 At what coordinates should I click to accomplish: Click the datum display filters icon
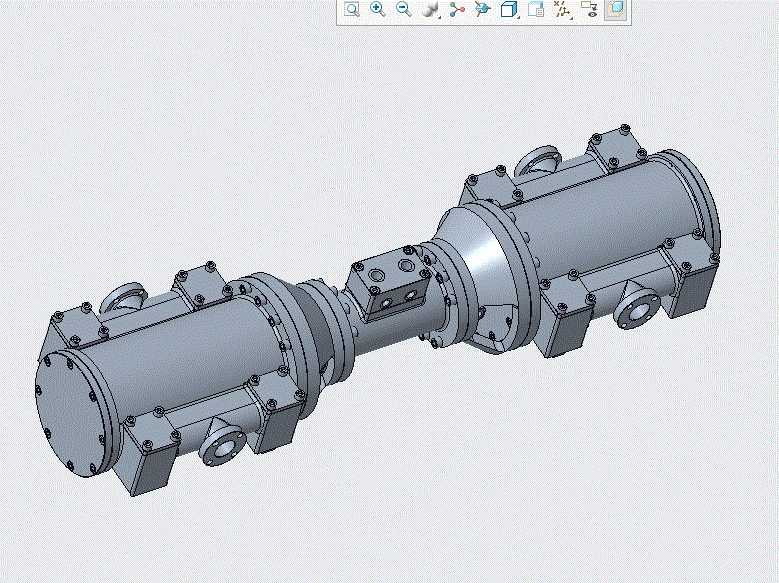click(x=561, y=9)
